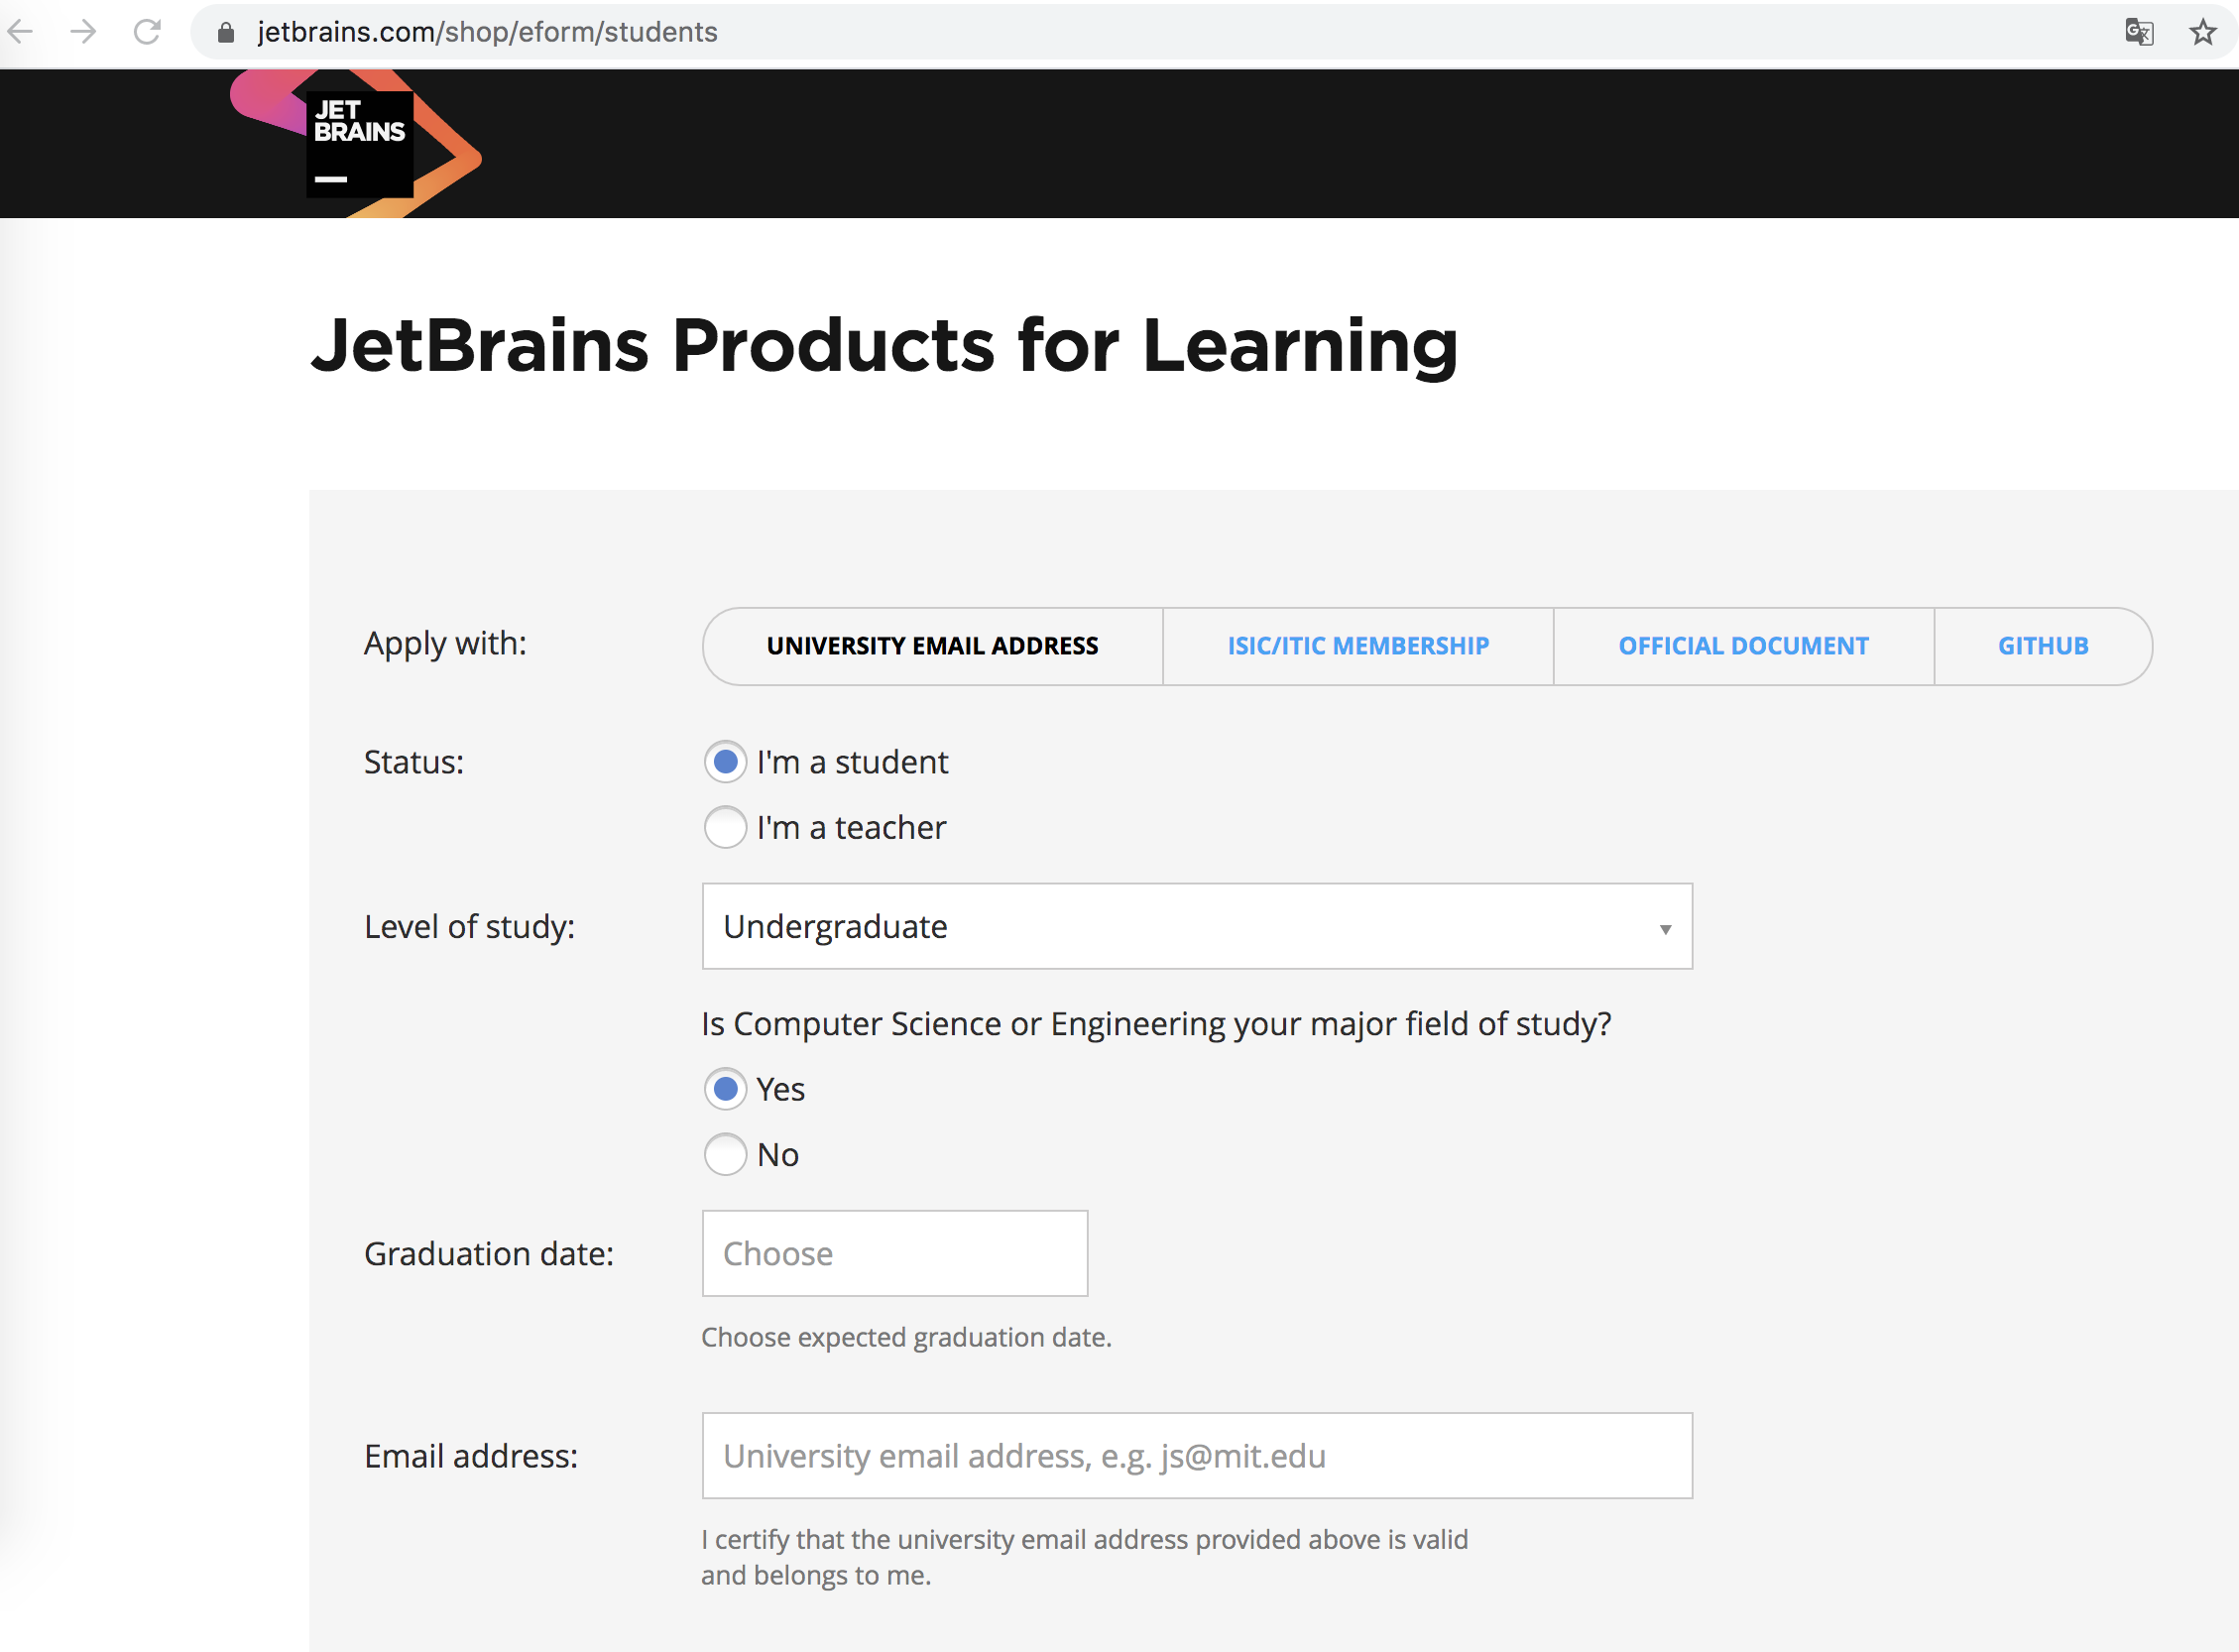Click "JetBrains Products for Learning" heading
This screenshot has width=2239, height=1652.
(x=885, y=346)
